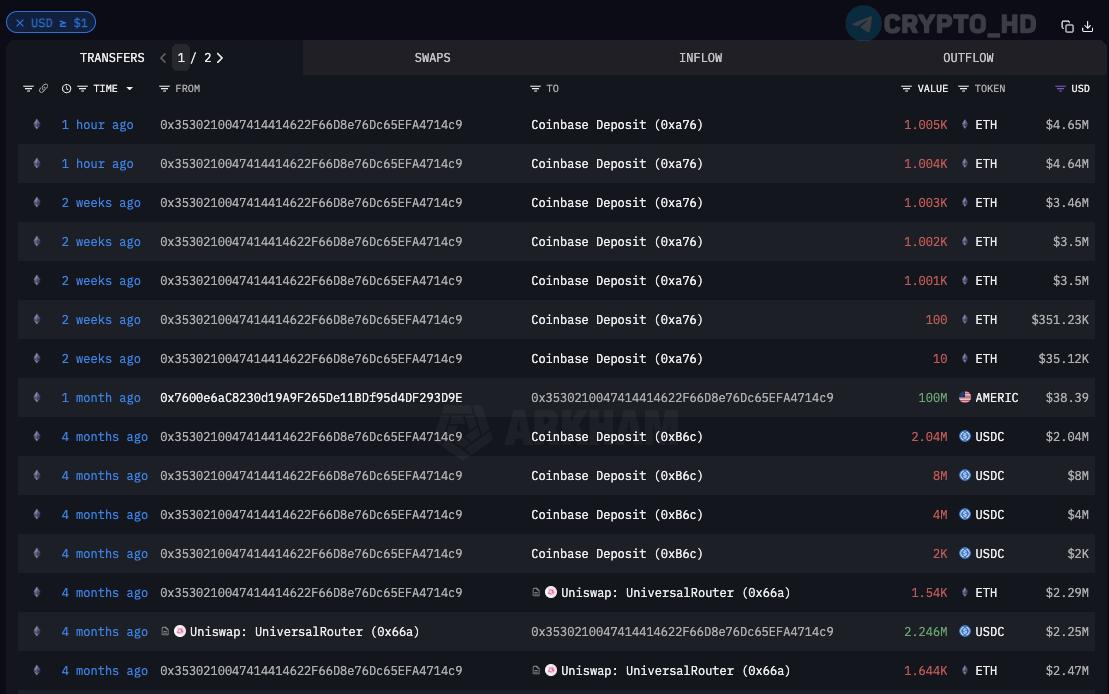Screen dimensions: 1109x694
Task: Open the TOKEN column filter
Action: pyautogui.click(x=963, y=88)
